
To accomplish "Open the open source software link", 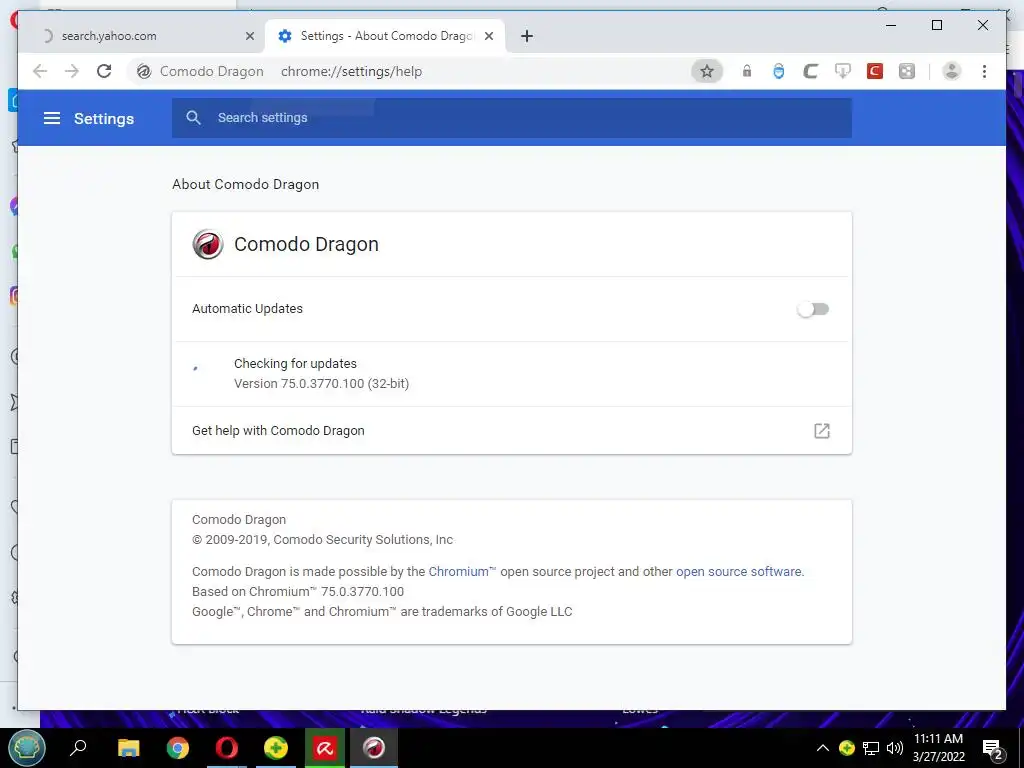I will pyautogui.click(x=738, y=571).
